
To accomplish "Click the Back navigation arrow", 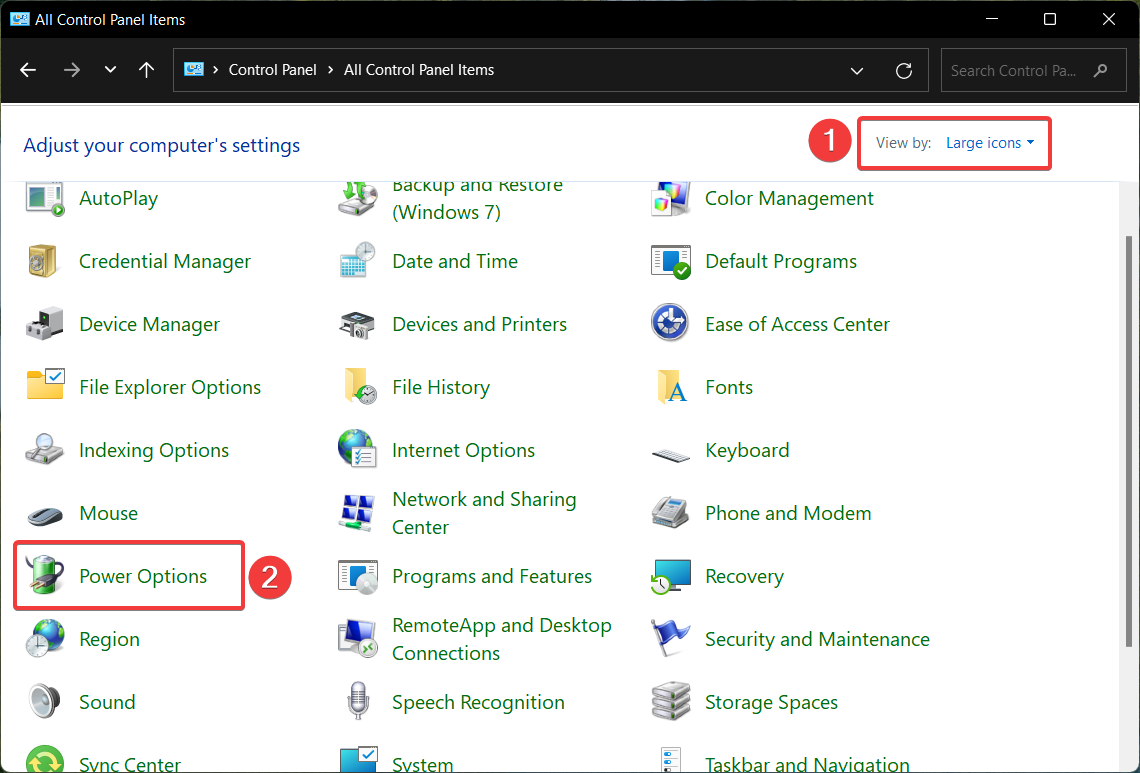I will click(x=28, y=71).
